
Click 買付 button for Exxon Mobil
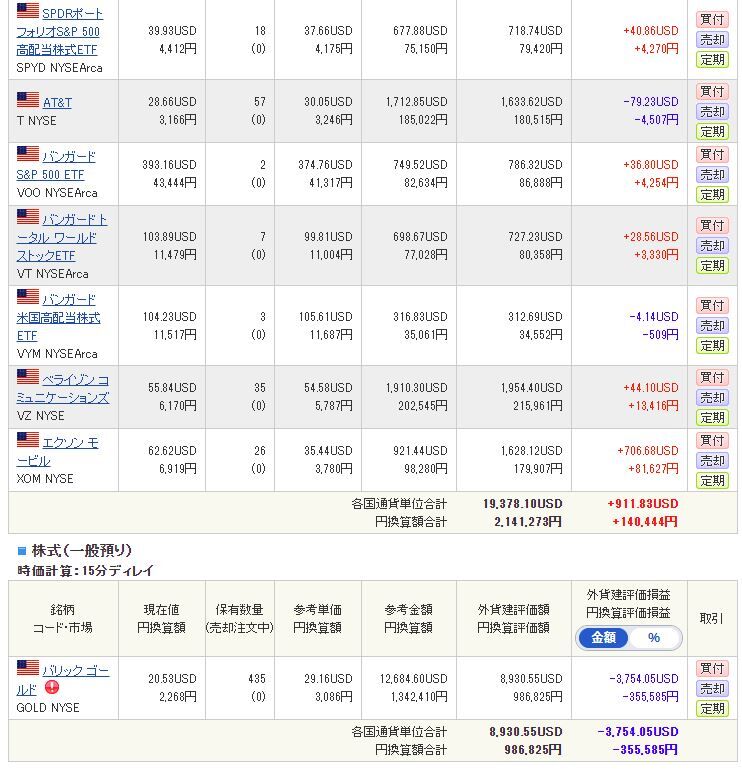[x=712, y=440]
